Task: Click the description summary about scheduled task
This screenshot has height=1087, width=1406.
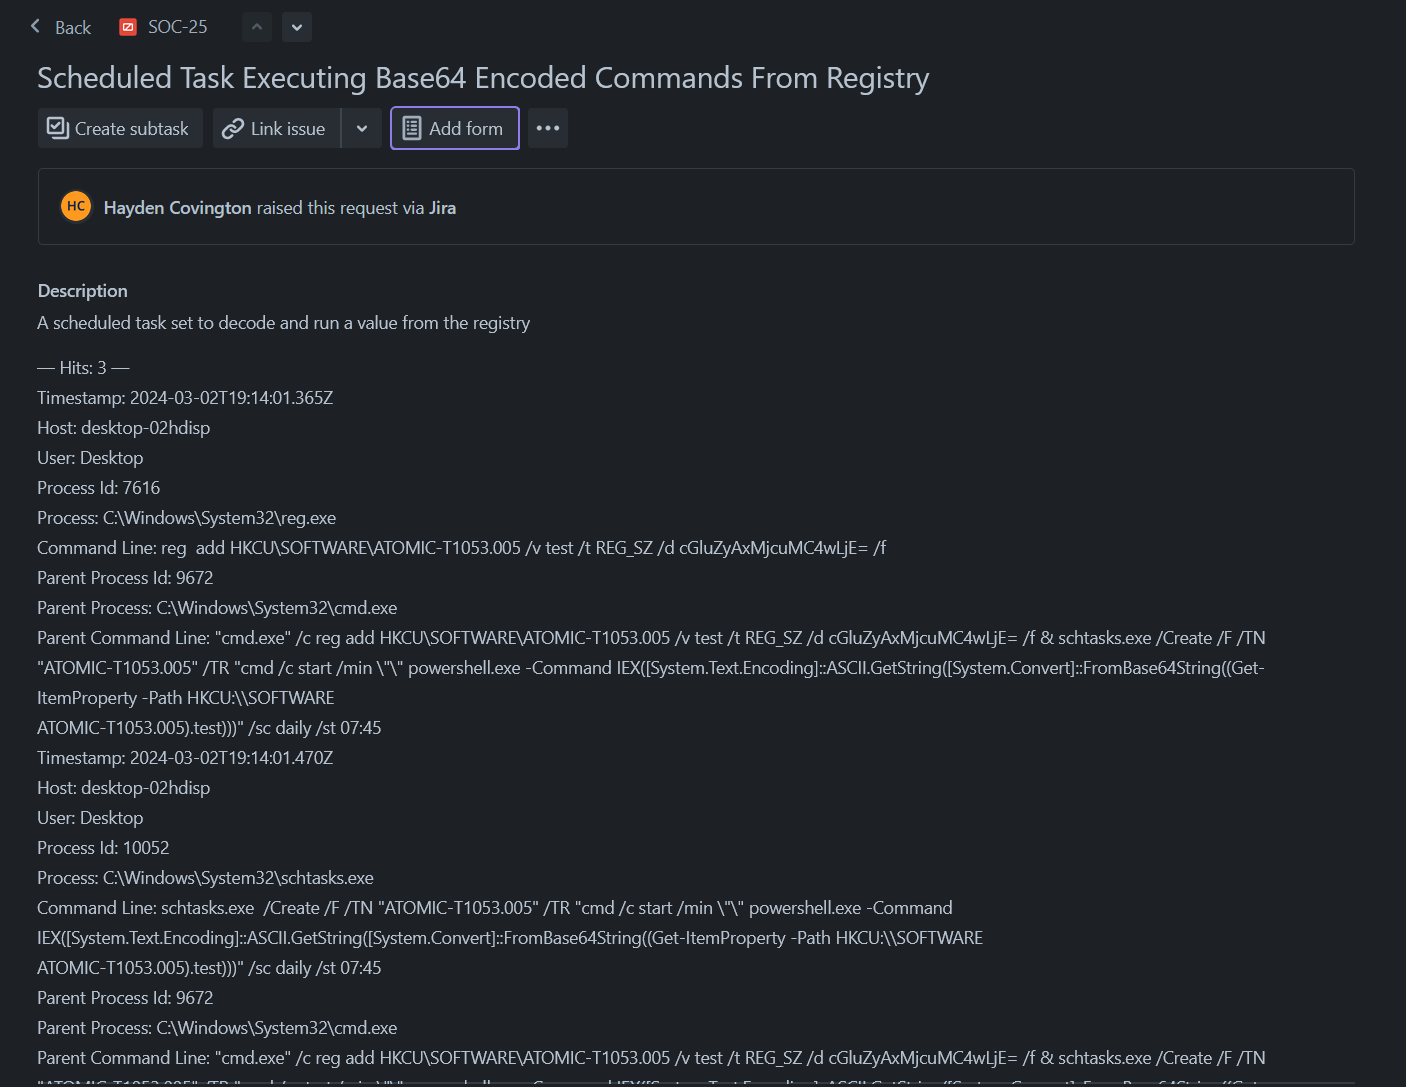Action: click(x=284, y=323)
